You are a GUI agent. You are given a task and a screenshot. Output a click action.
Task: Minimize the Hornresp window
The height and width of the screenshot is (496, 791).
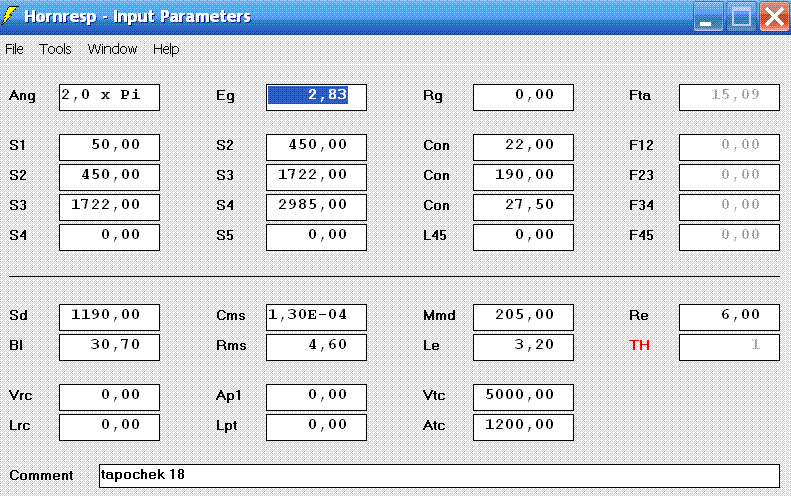[708, 17]
